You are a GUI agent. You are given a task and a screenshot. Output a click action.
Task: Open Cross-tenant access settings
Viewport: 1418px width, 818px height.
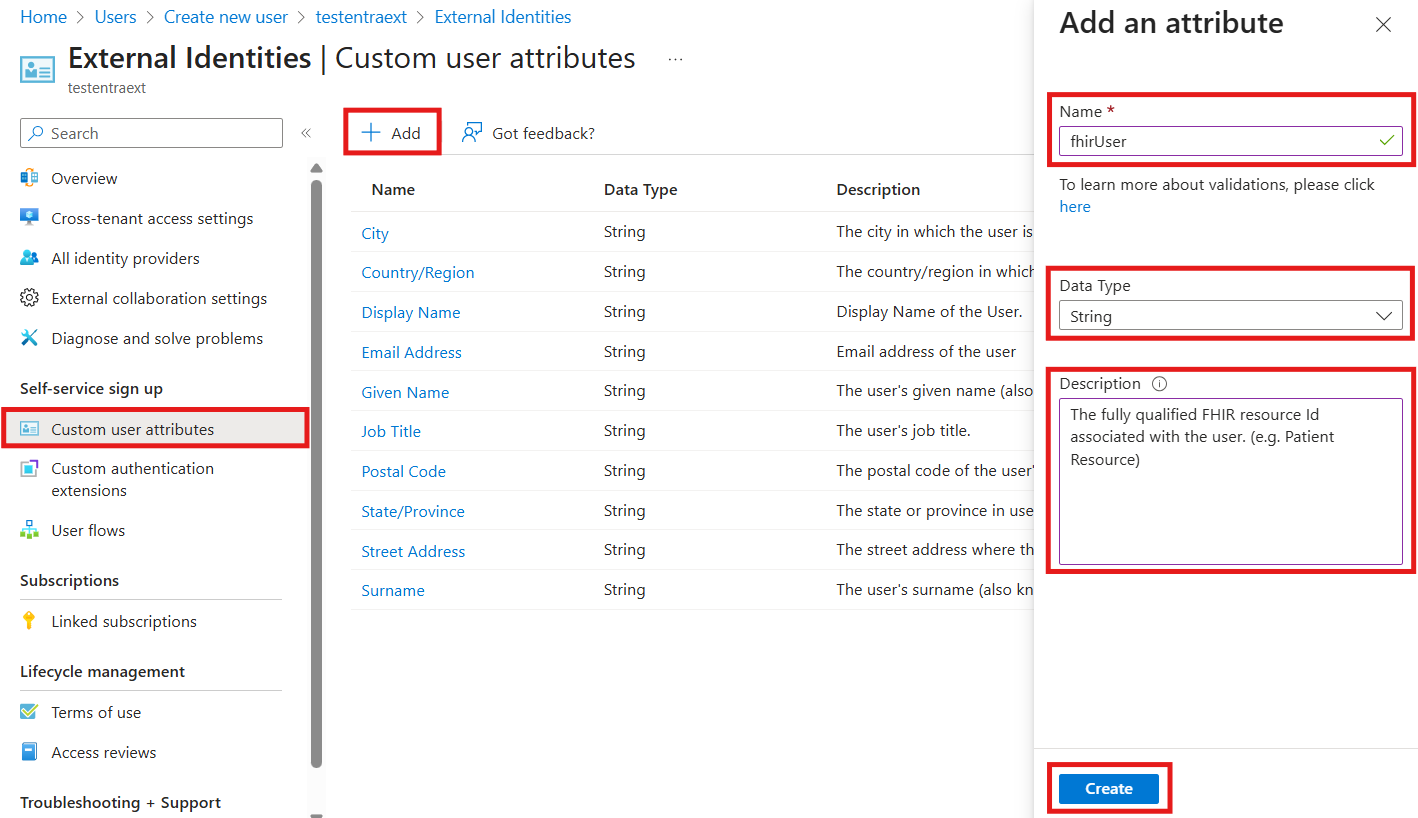151,217
